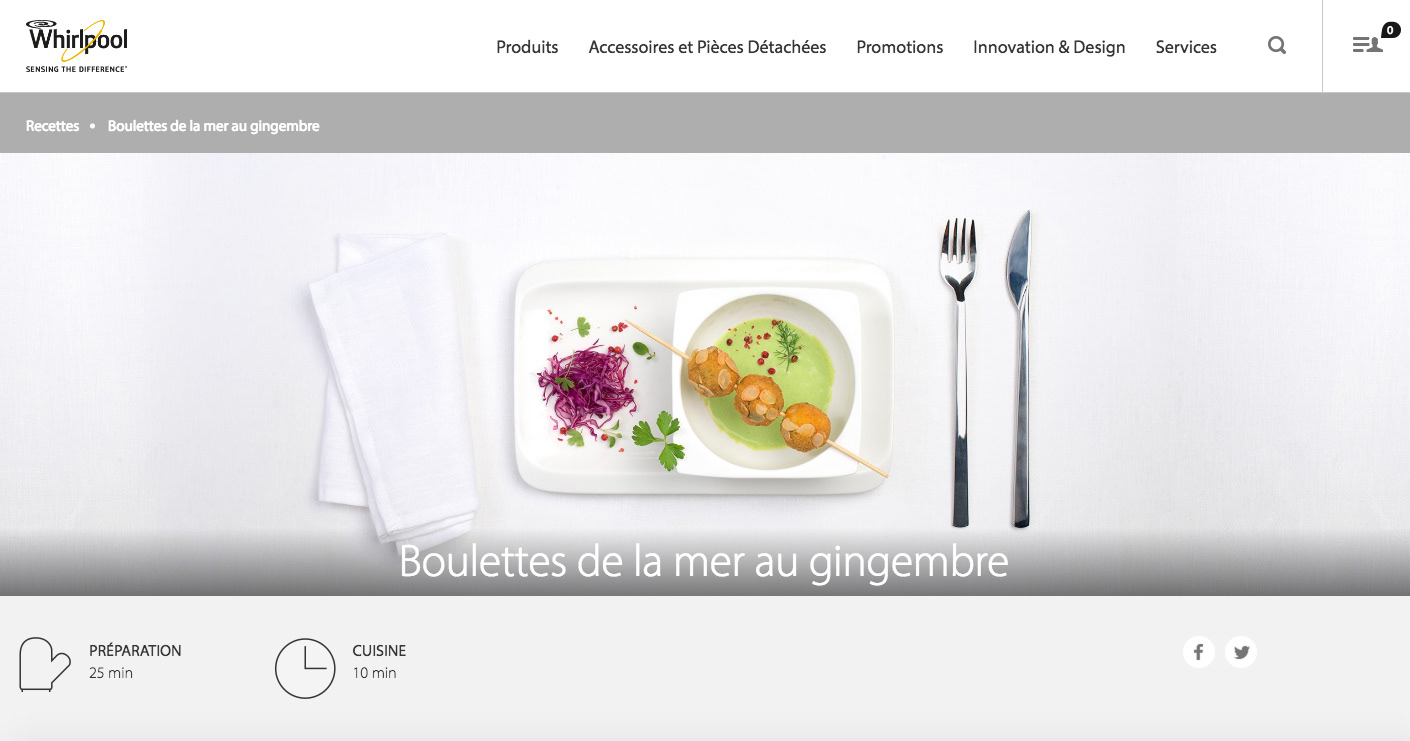
Task: Click the Préparation 25 min label
Action: click(x=135, y=661)
